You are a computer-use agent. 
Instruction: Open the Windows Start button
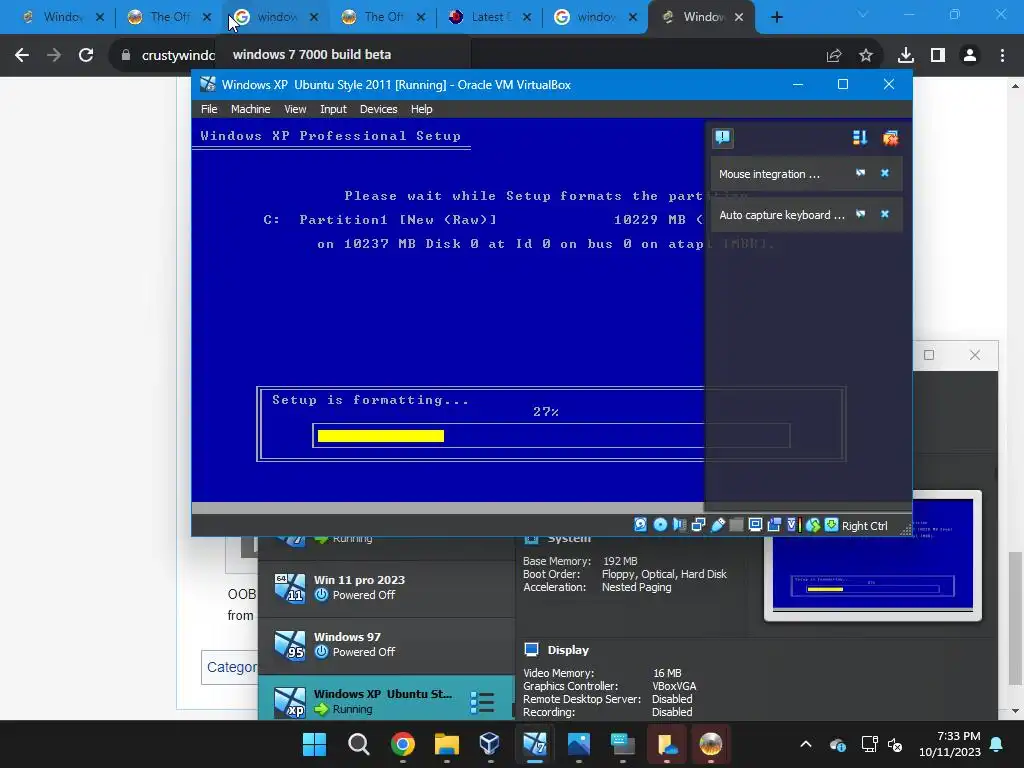coord(314,744)
